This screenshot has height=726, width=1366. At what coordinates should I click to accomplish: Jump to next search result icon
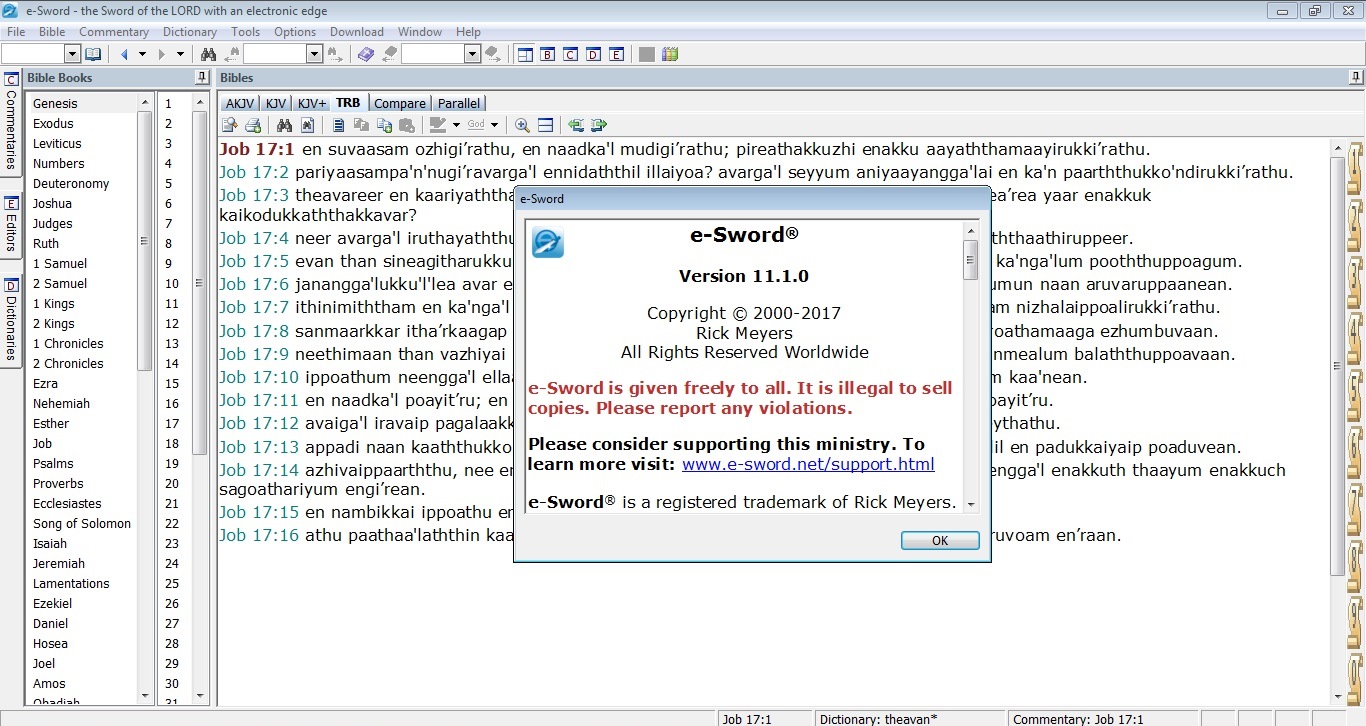tap(335, 54)
